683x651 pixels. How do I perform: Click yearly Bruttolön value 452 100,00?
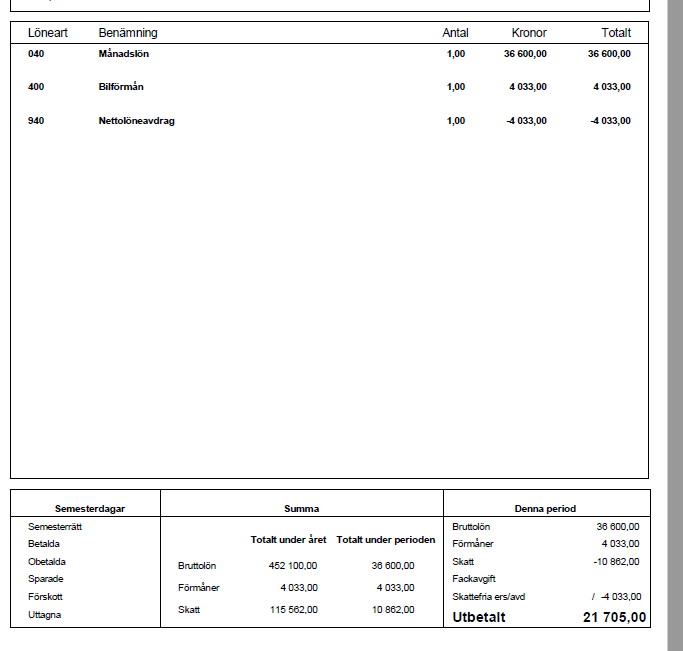[293, 566]
